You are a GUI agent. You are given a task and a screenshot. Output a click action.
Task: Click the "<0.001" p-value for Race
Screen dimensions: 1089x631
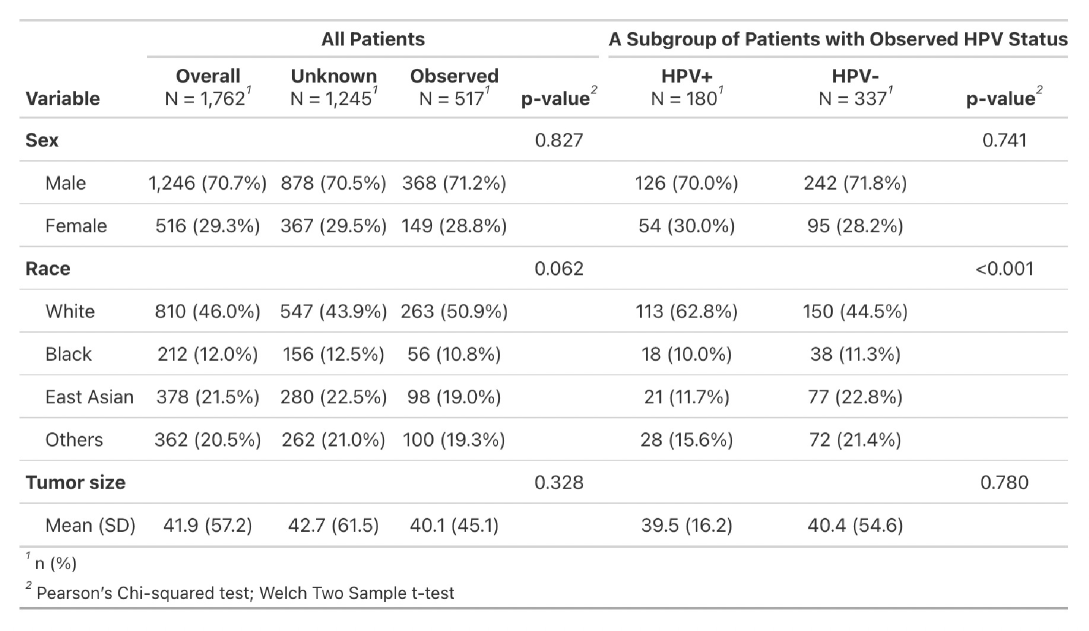(x=1005, y=268)
